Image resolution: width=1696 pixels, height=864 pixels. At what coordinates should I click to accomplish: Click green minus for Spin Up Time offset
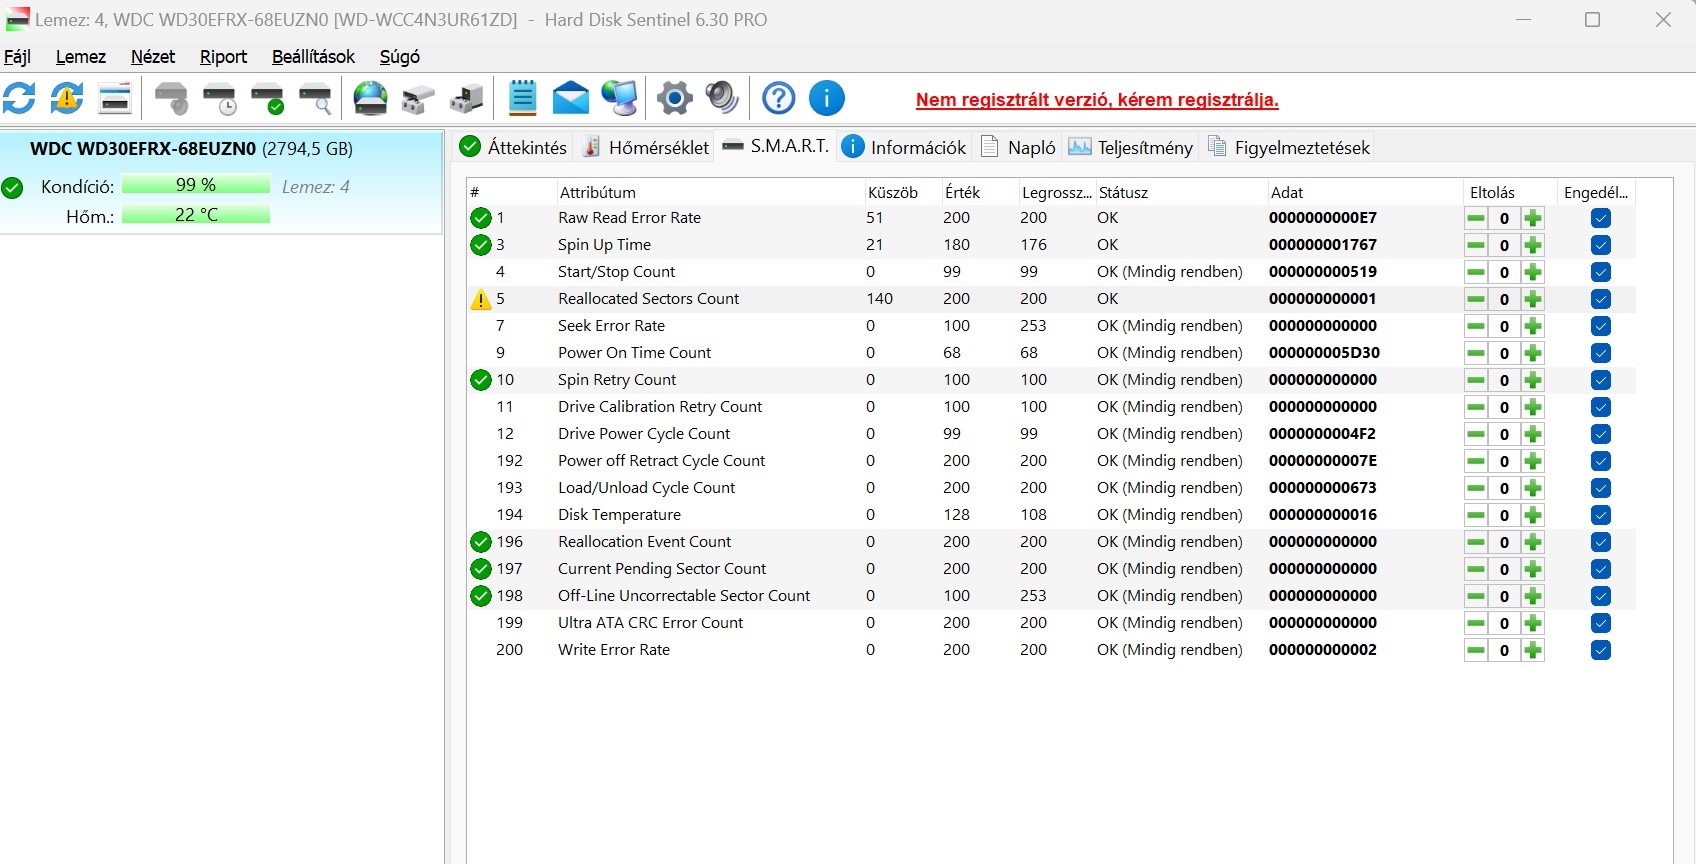[x=1476, y=245]
